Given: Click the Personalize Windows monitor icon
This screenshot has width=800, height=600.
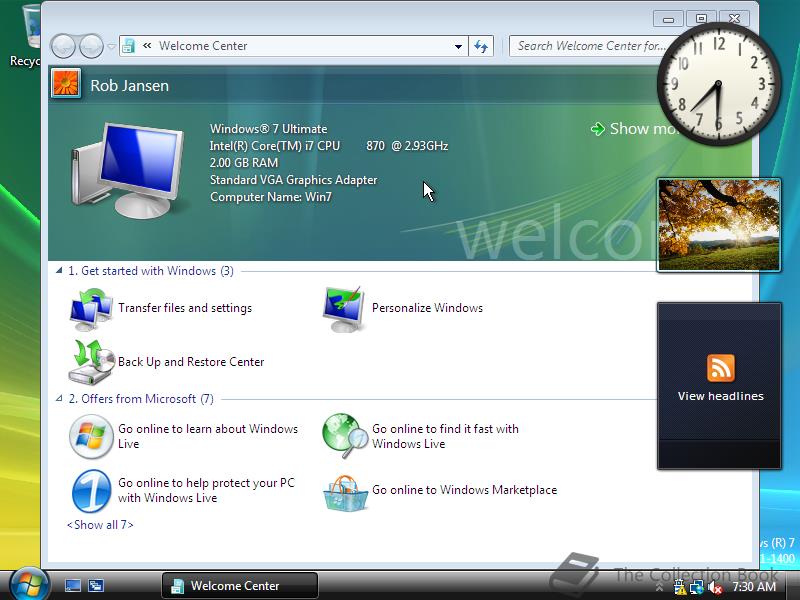Looking at the screenshot, I should 344,309.
